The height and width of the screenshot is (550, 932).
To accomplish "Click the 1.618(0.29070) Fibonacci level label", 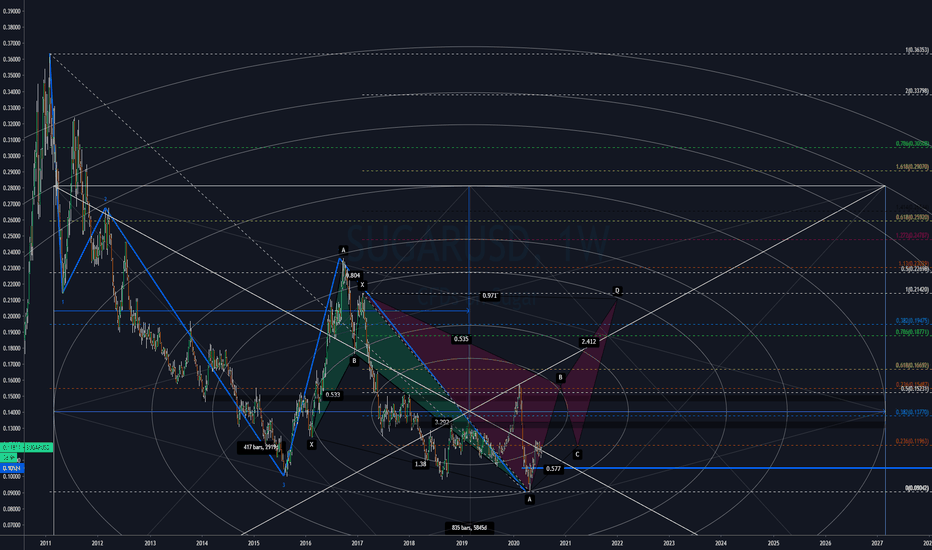I will pos(912,167).
